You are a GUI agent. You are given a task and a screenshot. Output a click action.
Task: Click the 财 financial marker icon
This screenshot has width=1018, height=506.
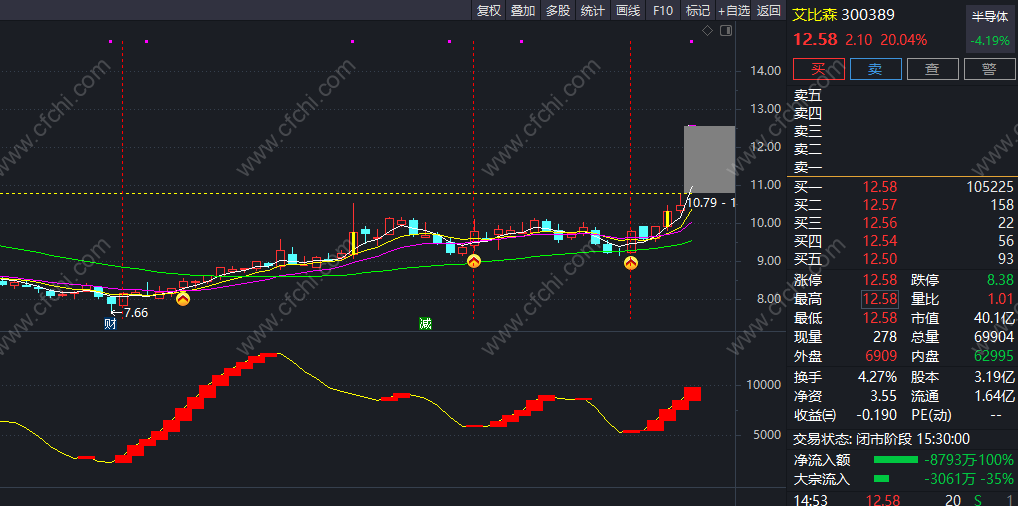(x=110, y=323)
